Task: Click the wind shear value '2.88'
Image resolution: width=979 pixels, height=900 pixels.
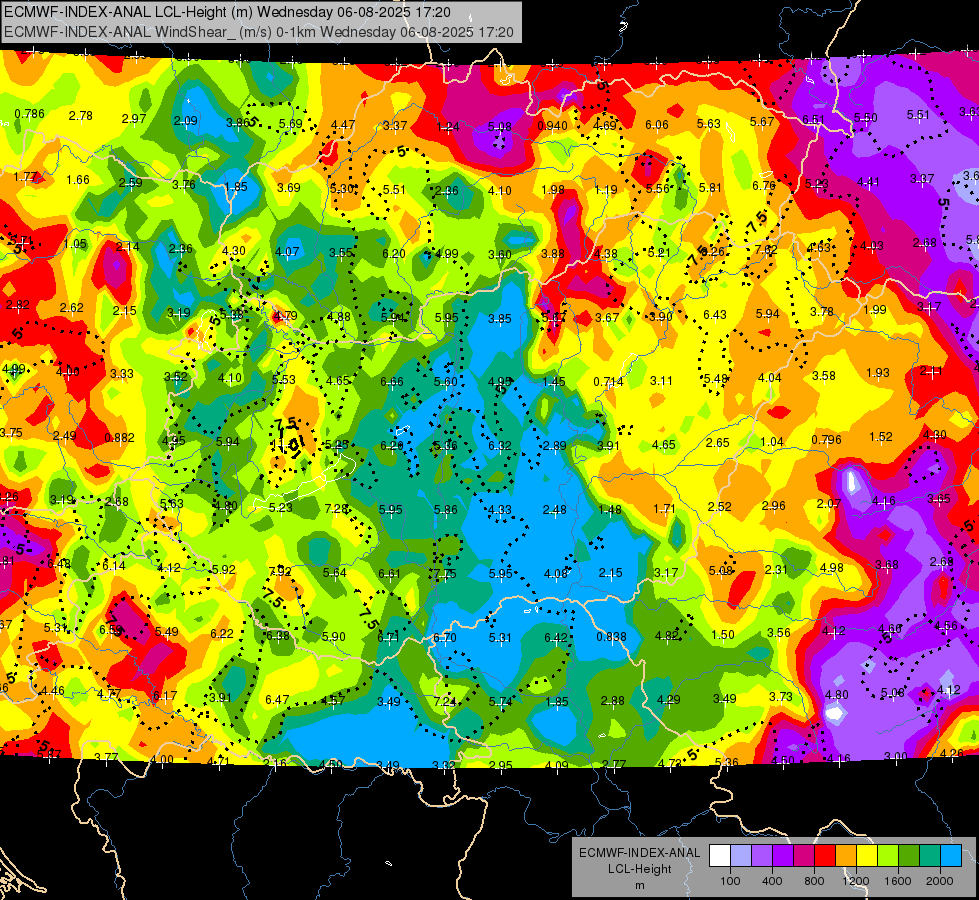Action: 612,701
